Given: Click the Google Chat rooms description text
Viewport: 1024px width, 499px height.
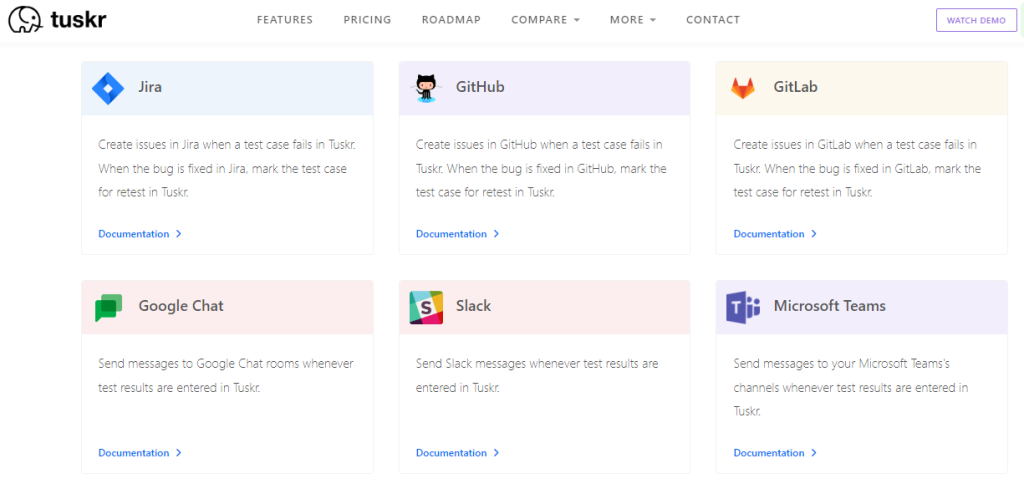Looking at the screenshot, I should 226,376.
